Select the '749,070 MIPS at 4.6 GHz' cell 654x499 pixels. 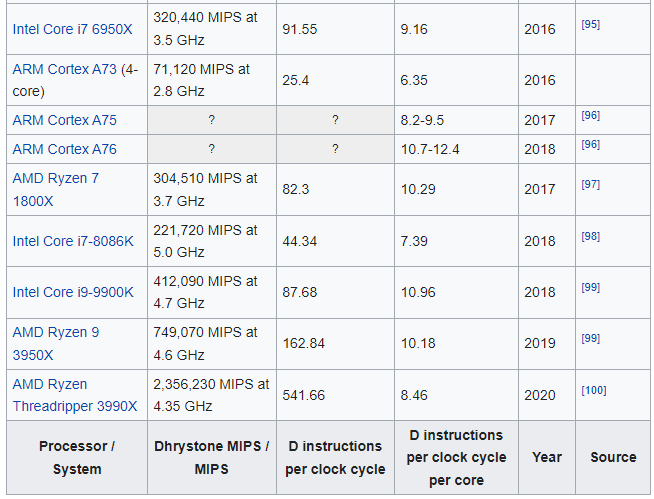tap(212, 344)
